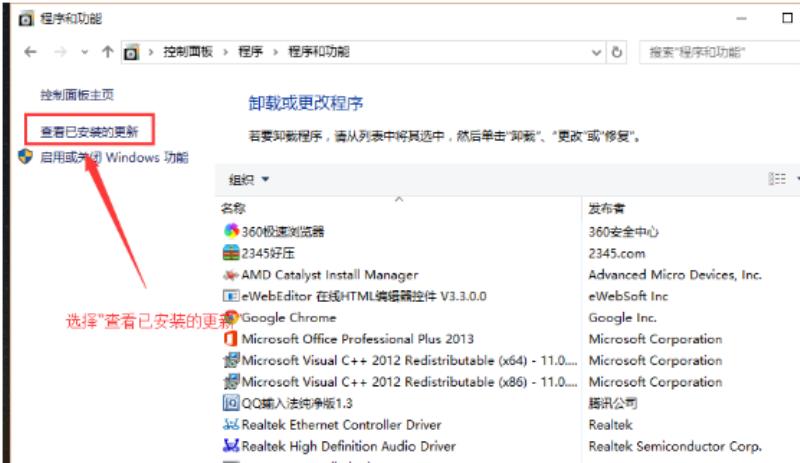The image size is (800, 463).
Task: Click publisher Realtek Semiconductor Corp.
Action: click(675, 446)
